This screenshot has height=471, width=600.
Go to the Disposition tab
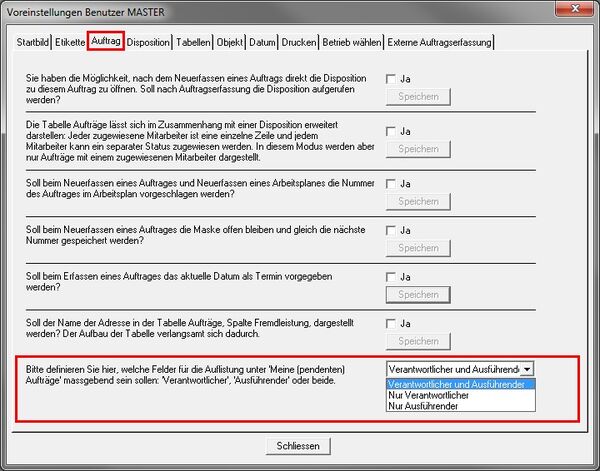(148, 42)
